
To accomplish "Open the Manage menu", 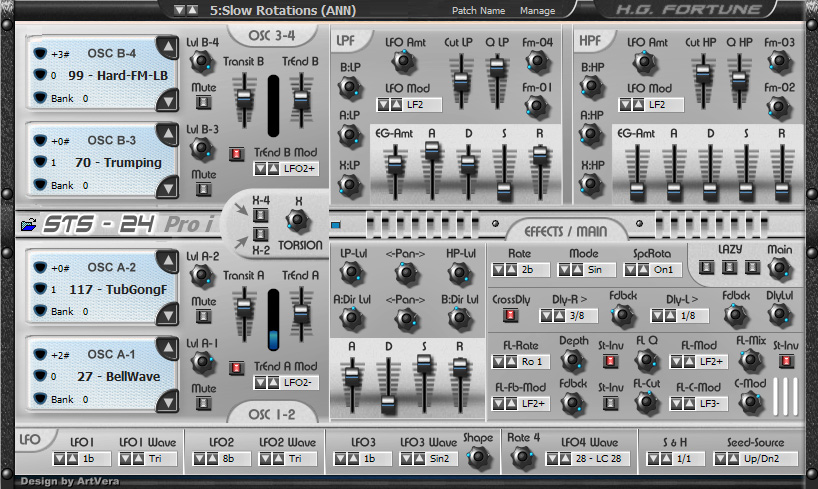I will [537, 10].
